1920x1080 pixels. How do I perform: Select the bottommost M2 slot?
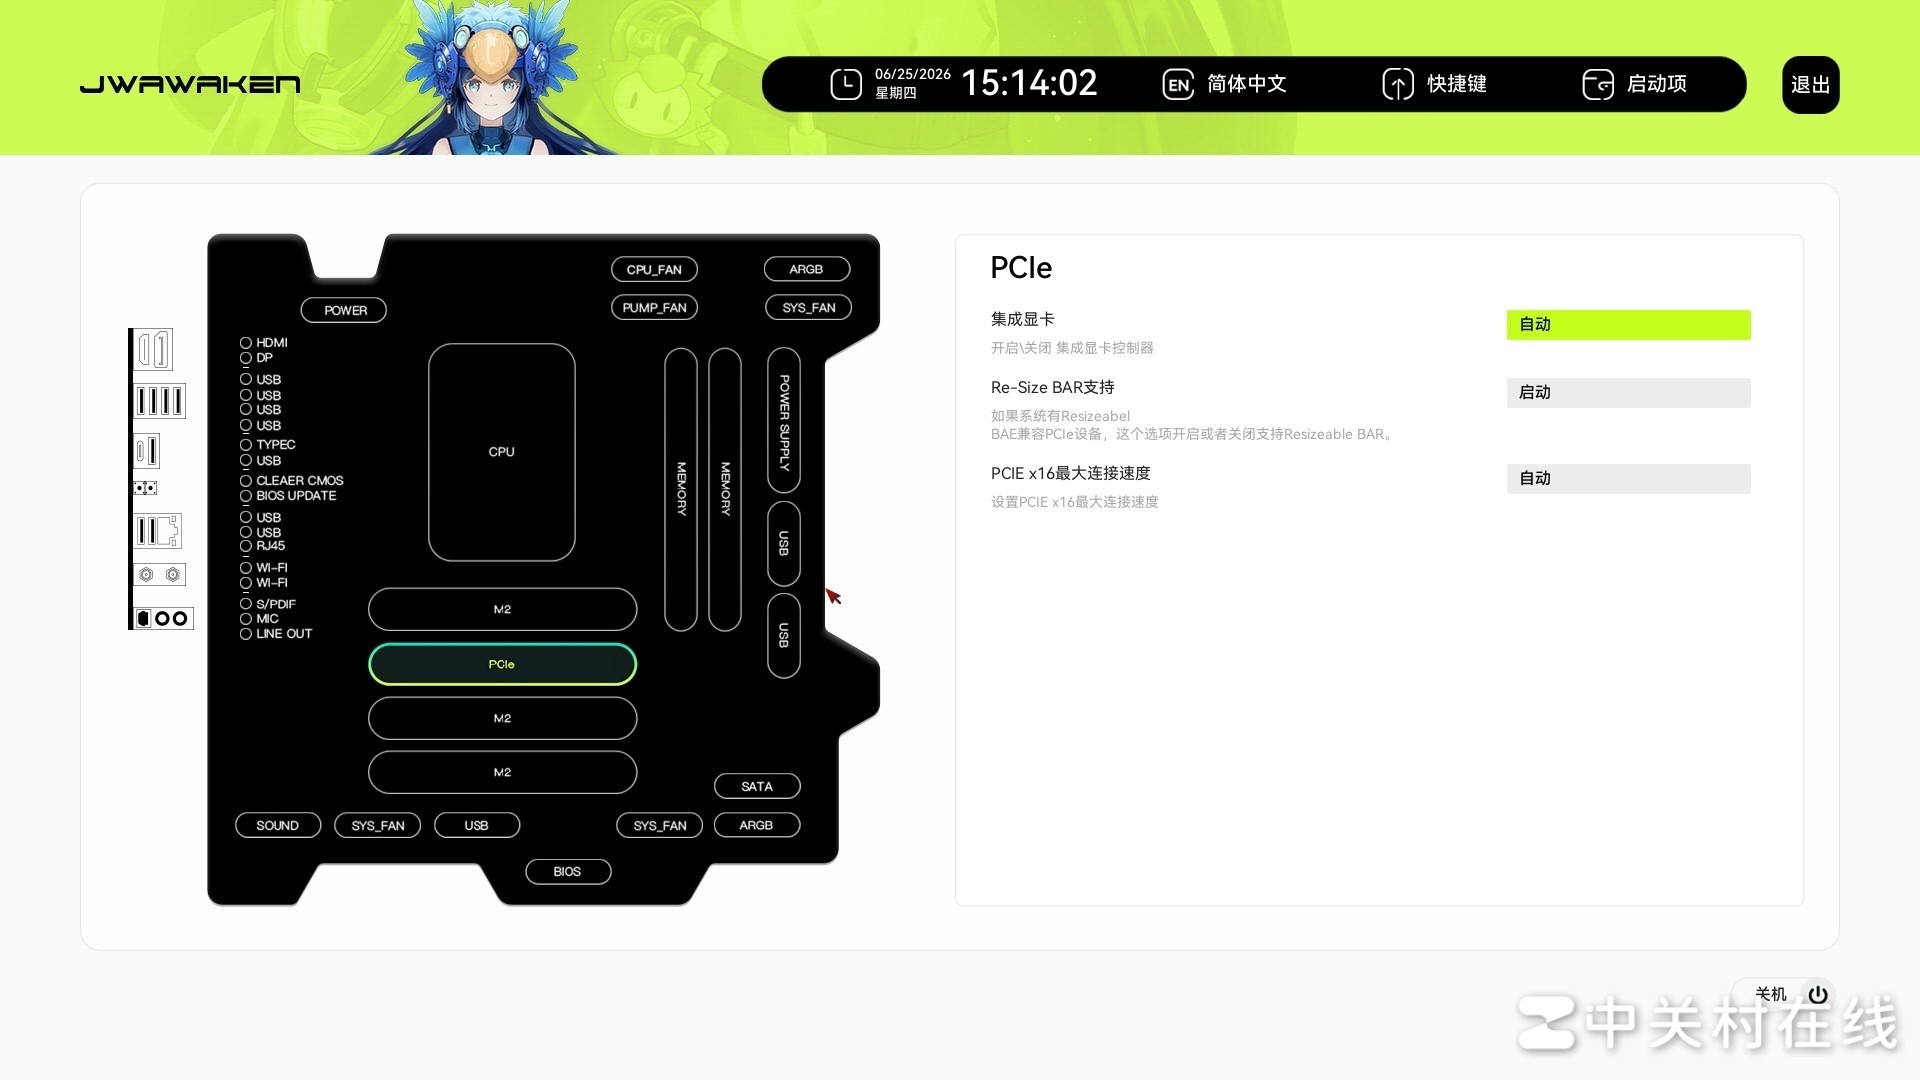click(502, 772)
